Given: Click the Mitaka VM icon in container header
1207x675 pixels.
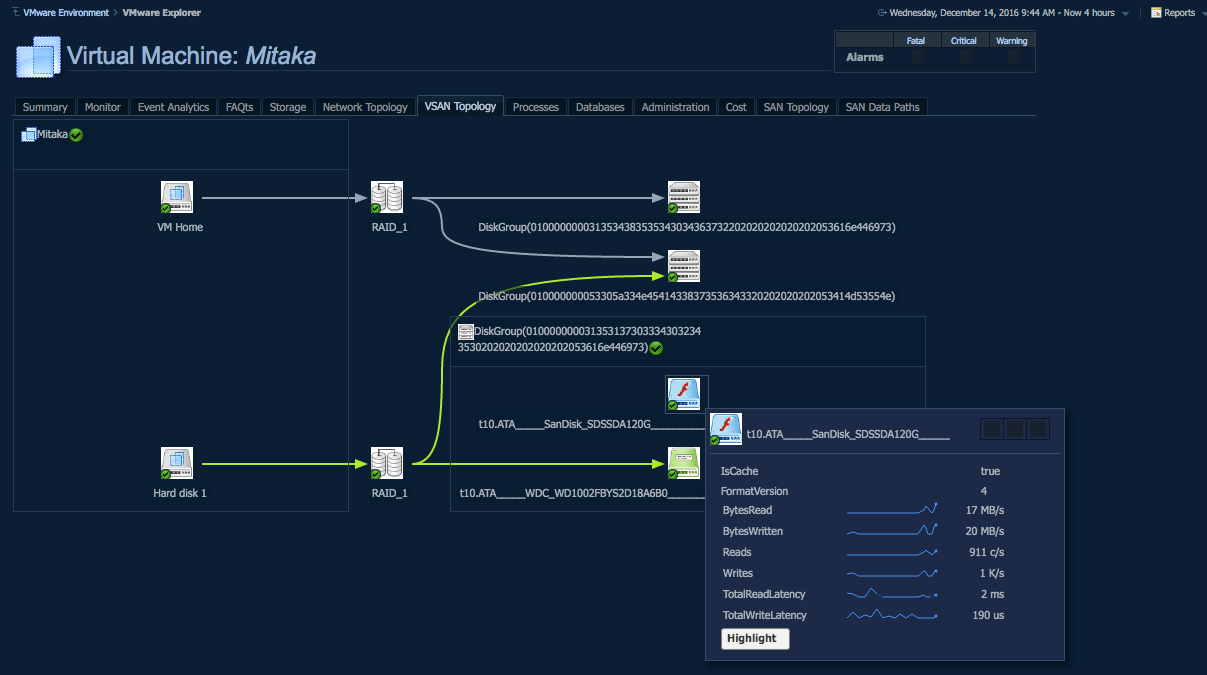Looking at the screenshot, I should click(29, 134).
